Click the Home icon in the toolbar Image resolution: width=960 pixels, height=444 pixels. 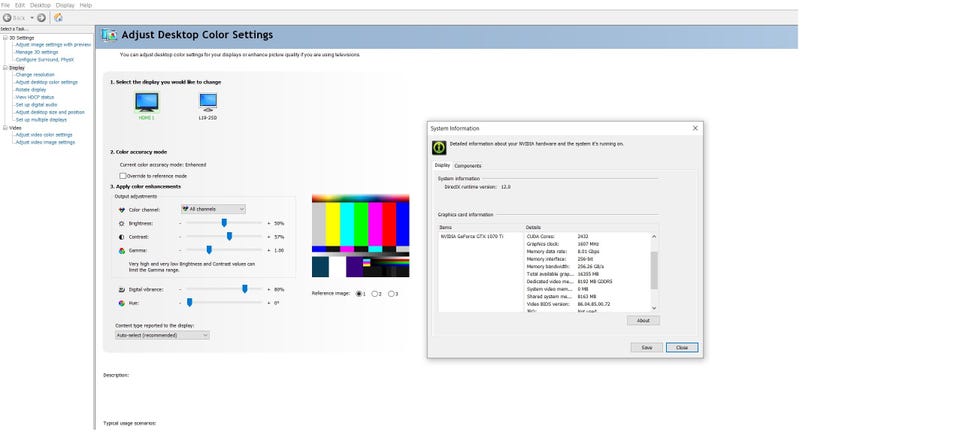[x=58, y=17]
